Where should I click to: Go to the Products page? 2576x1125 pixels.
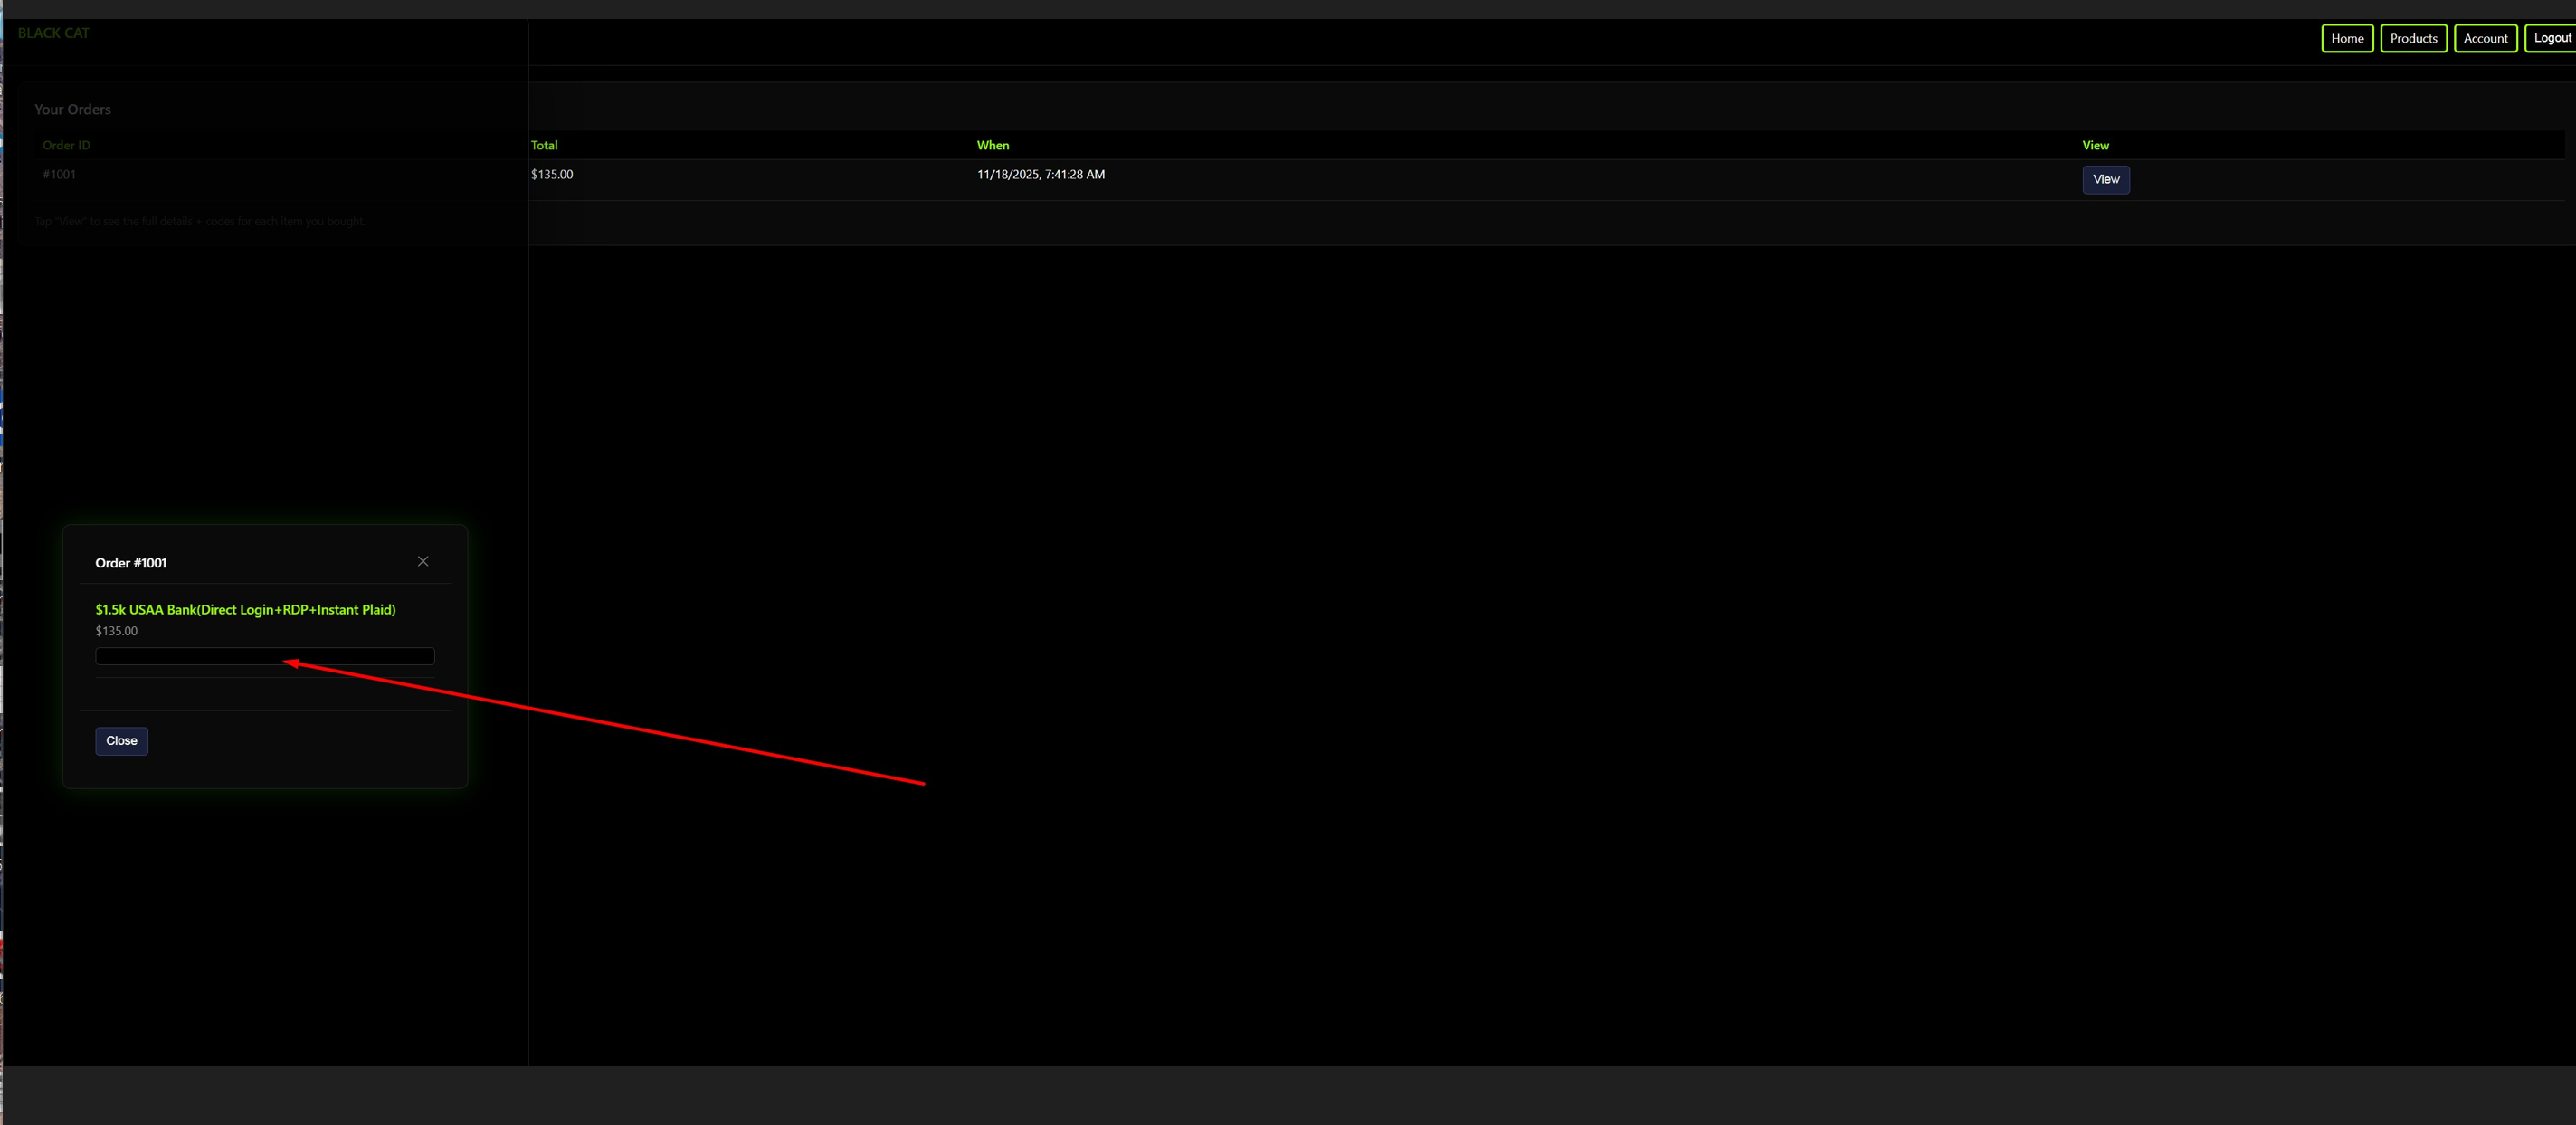click(2412, 38)
